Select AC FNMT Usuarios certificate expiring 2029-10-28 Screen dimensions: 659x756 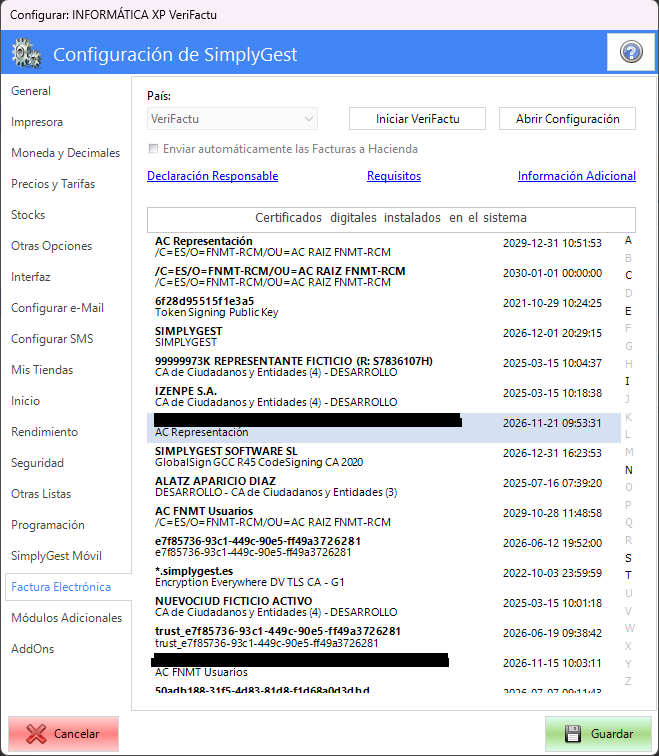pos(384,516)
